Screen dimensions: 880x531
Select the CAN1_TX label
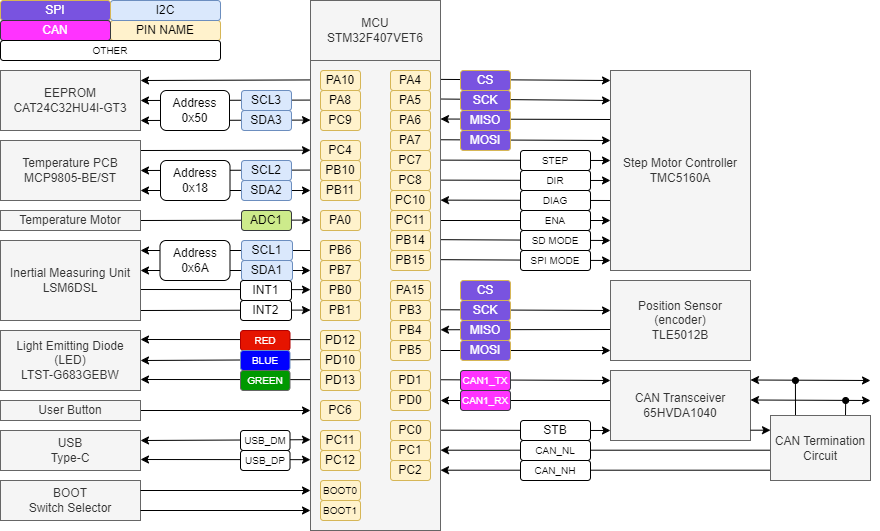pos(485,381)
